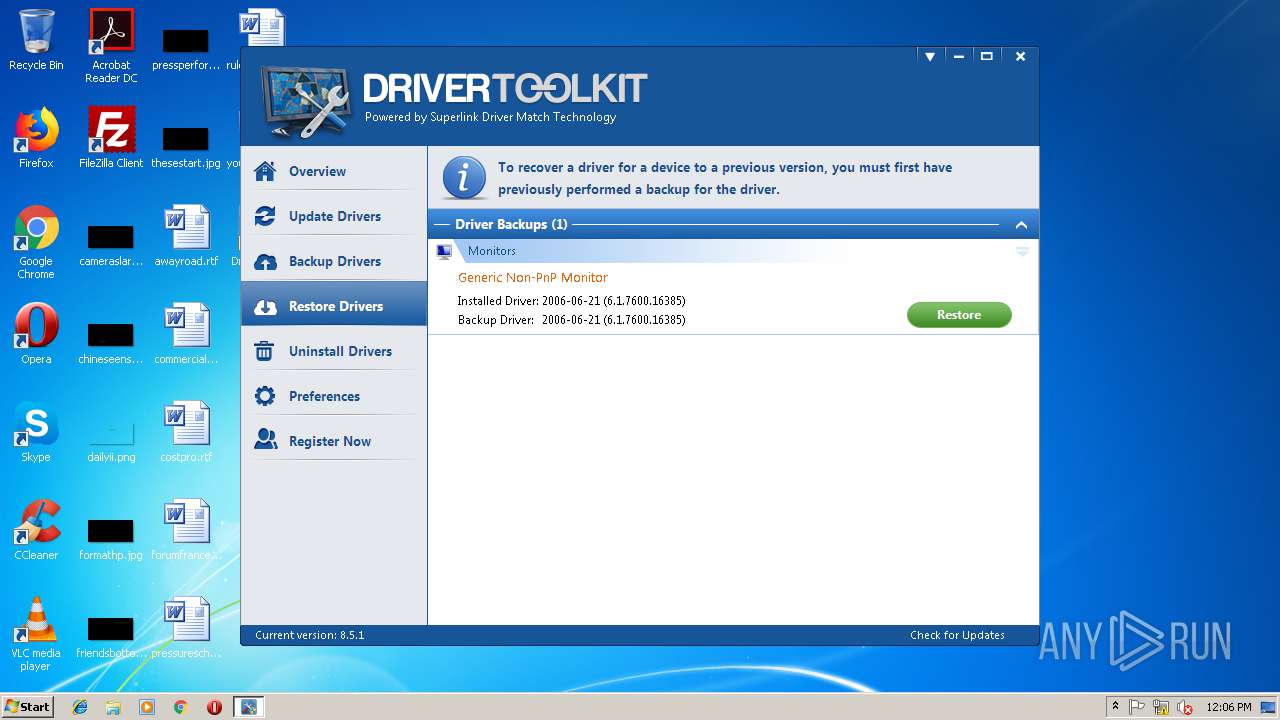The height and width of the screenshot is (720, 1280).
Task: Open chineseens file on desktop
Action: pyautogui.click(x=111, y=343)
